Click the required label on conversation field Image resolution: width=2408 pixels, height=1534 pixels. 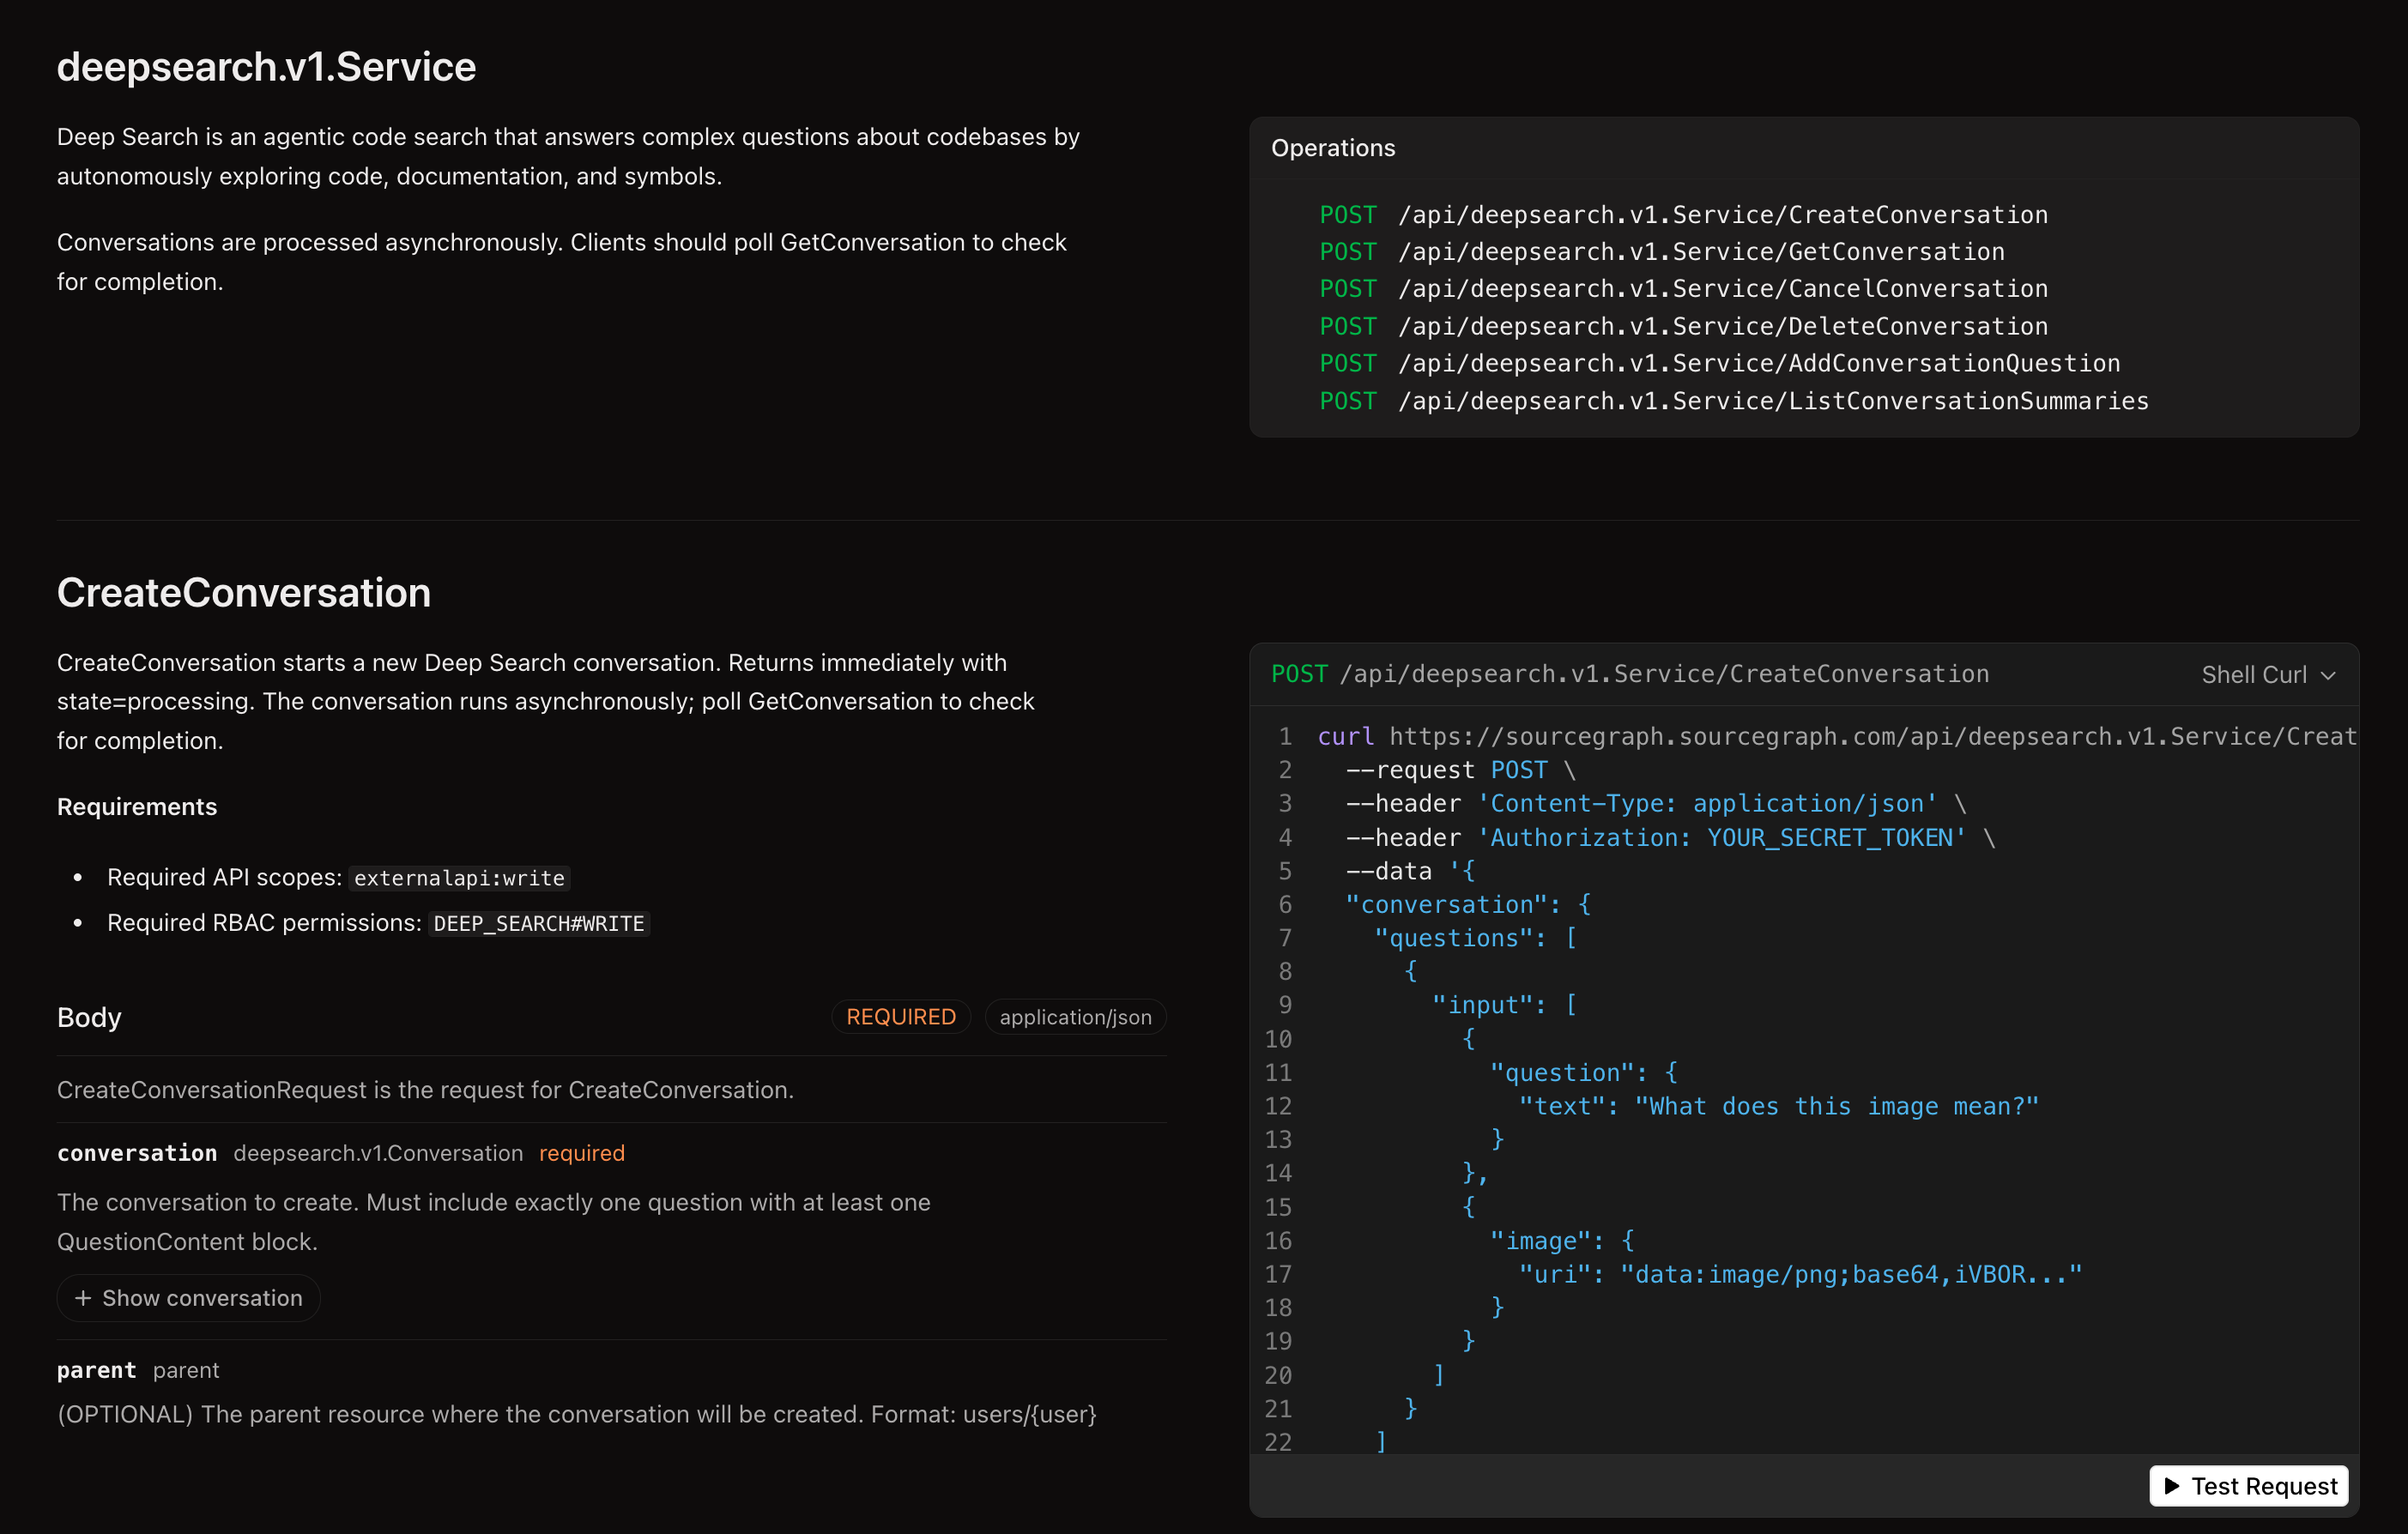(581, 1152)
